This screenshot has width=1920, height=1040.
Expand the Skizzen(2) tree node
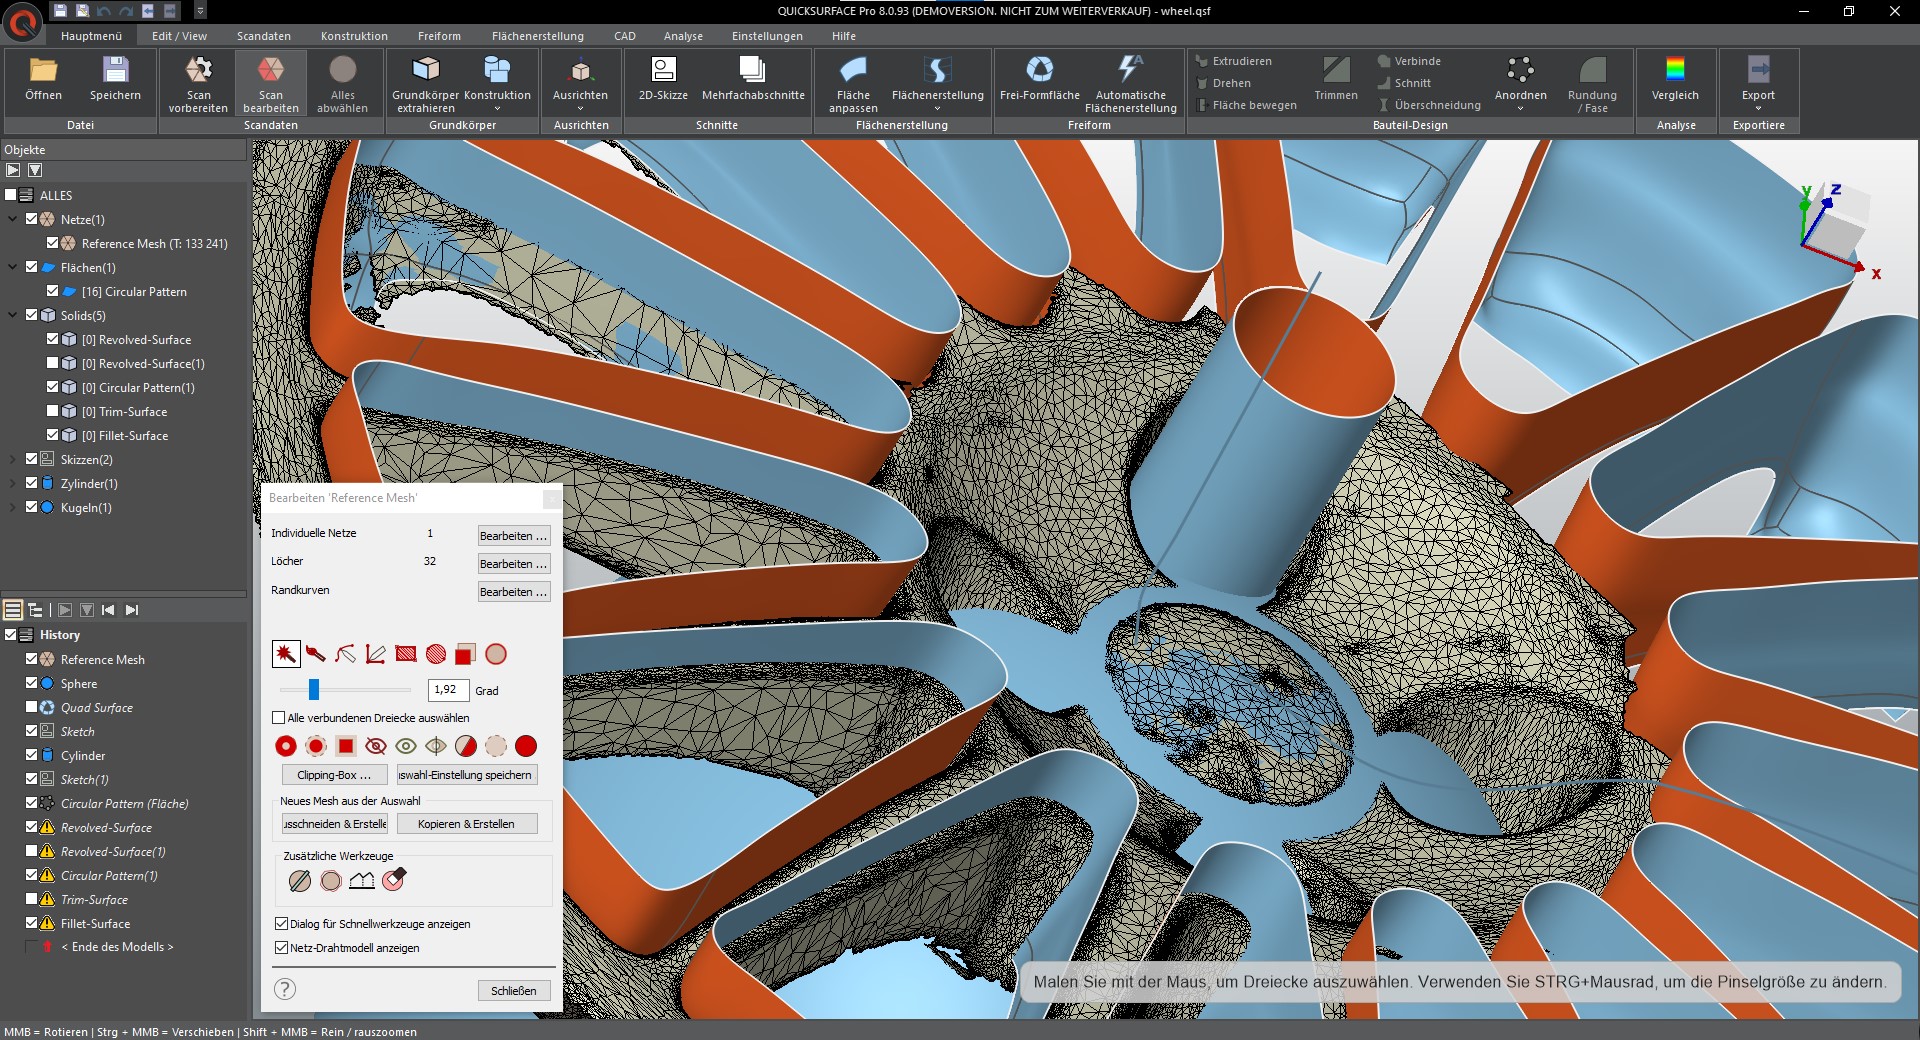point(12,459)
